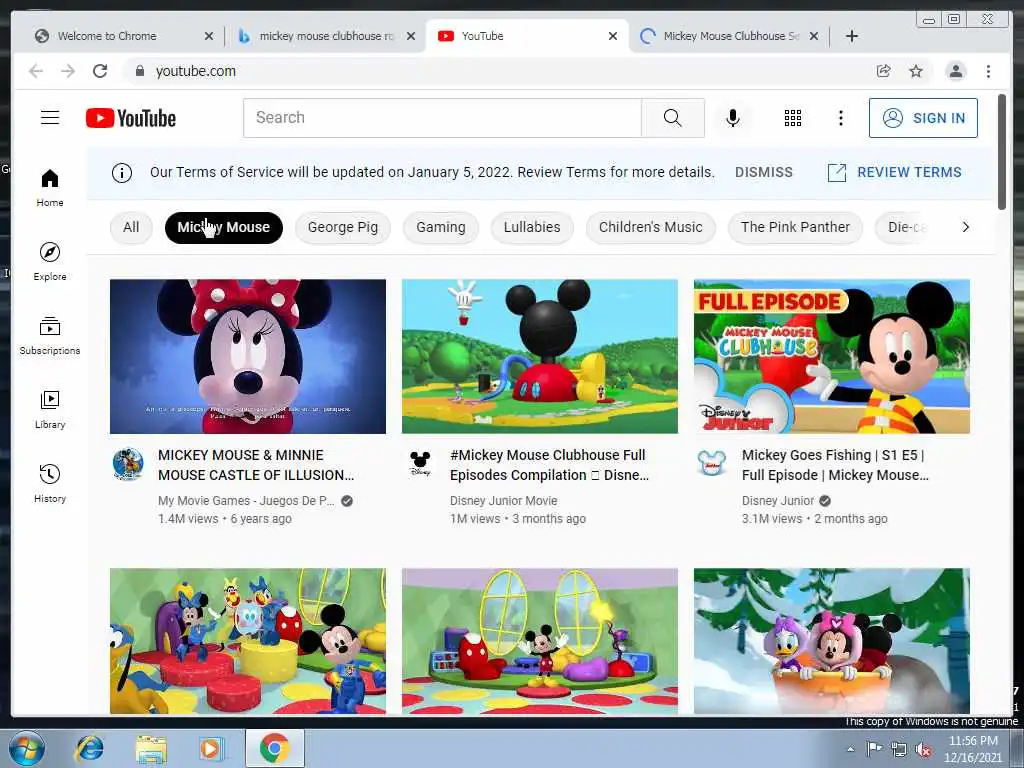Click REVIEW TERMS link
Image resolution: width=1024 pixels, height=768 pixels.
pyautogui.click(x=895, y=172)
